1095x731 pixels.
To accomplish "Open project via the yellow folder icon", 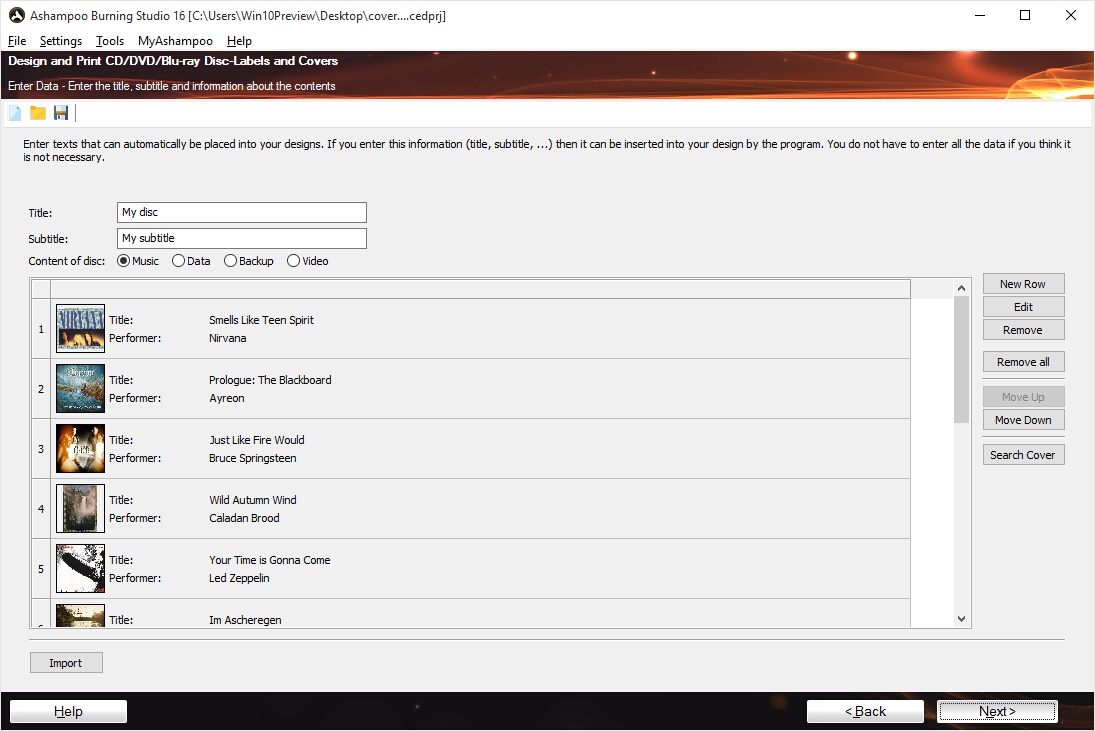I will point(38,113).
